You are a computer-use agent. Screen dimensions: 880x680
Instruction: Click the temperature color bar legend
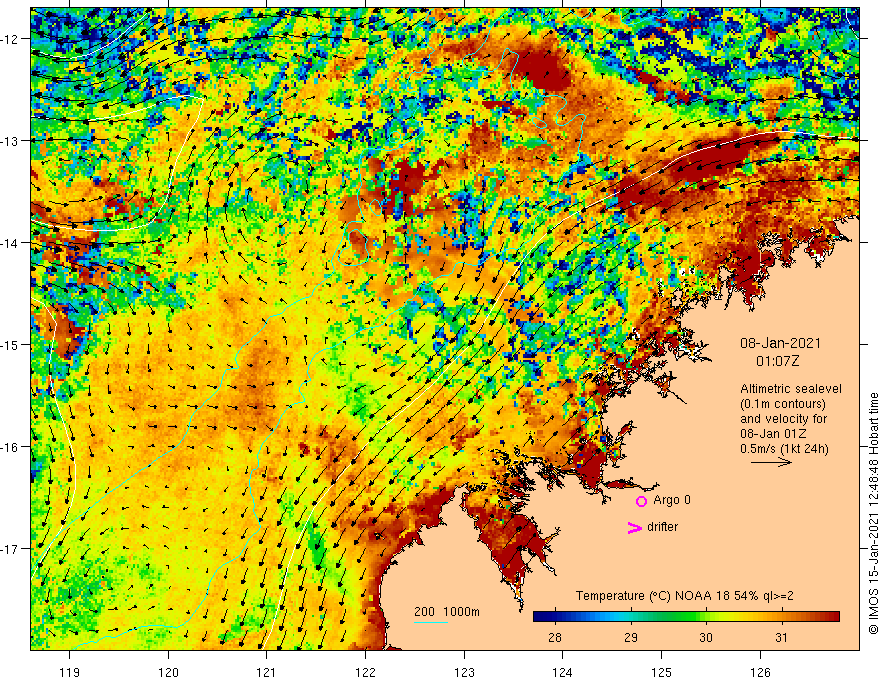point(686,617)
